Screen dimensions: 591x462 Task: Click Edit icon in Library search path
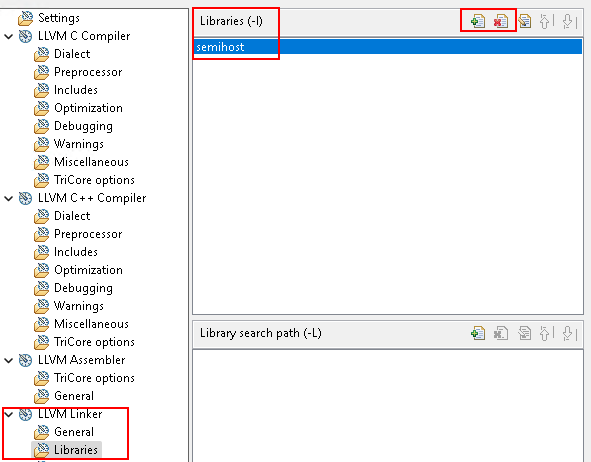[524, 333]
